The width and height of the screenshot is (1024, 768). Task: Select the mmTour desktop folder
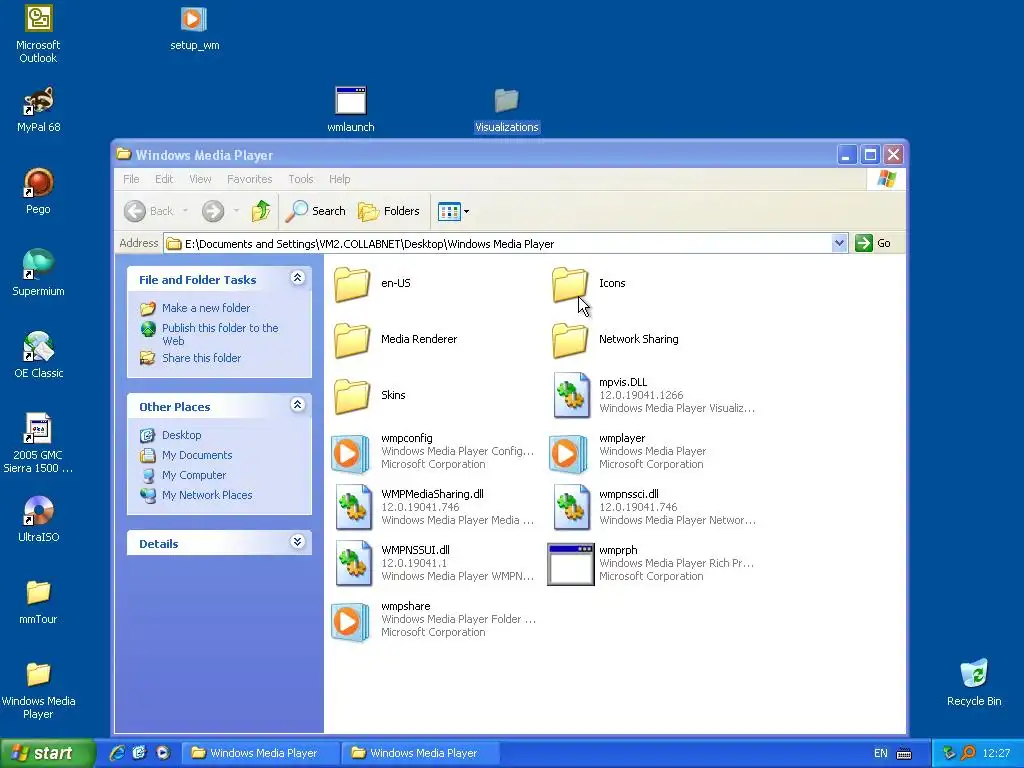(38, 601)
